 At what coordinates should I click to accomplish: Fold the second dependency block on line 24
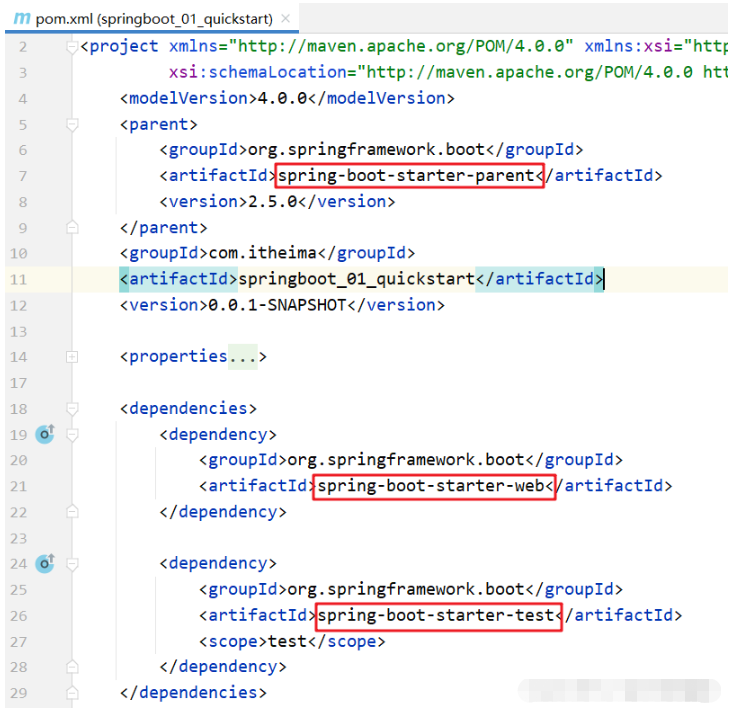[x=72, y=564]
